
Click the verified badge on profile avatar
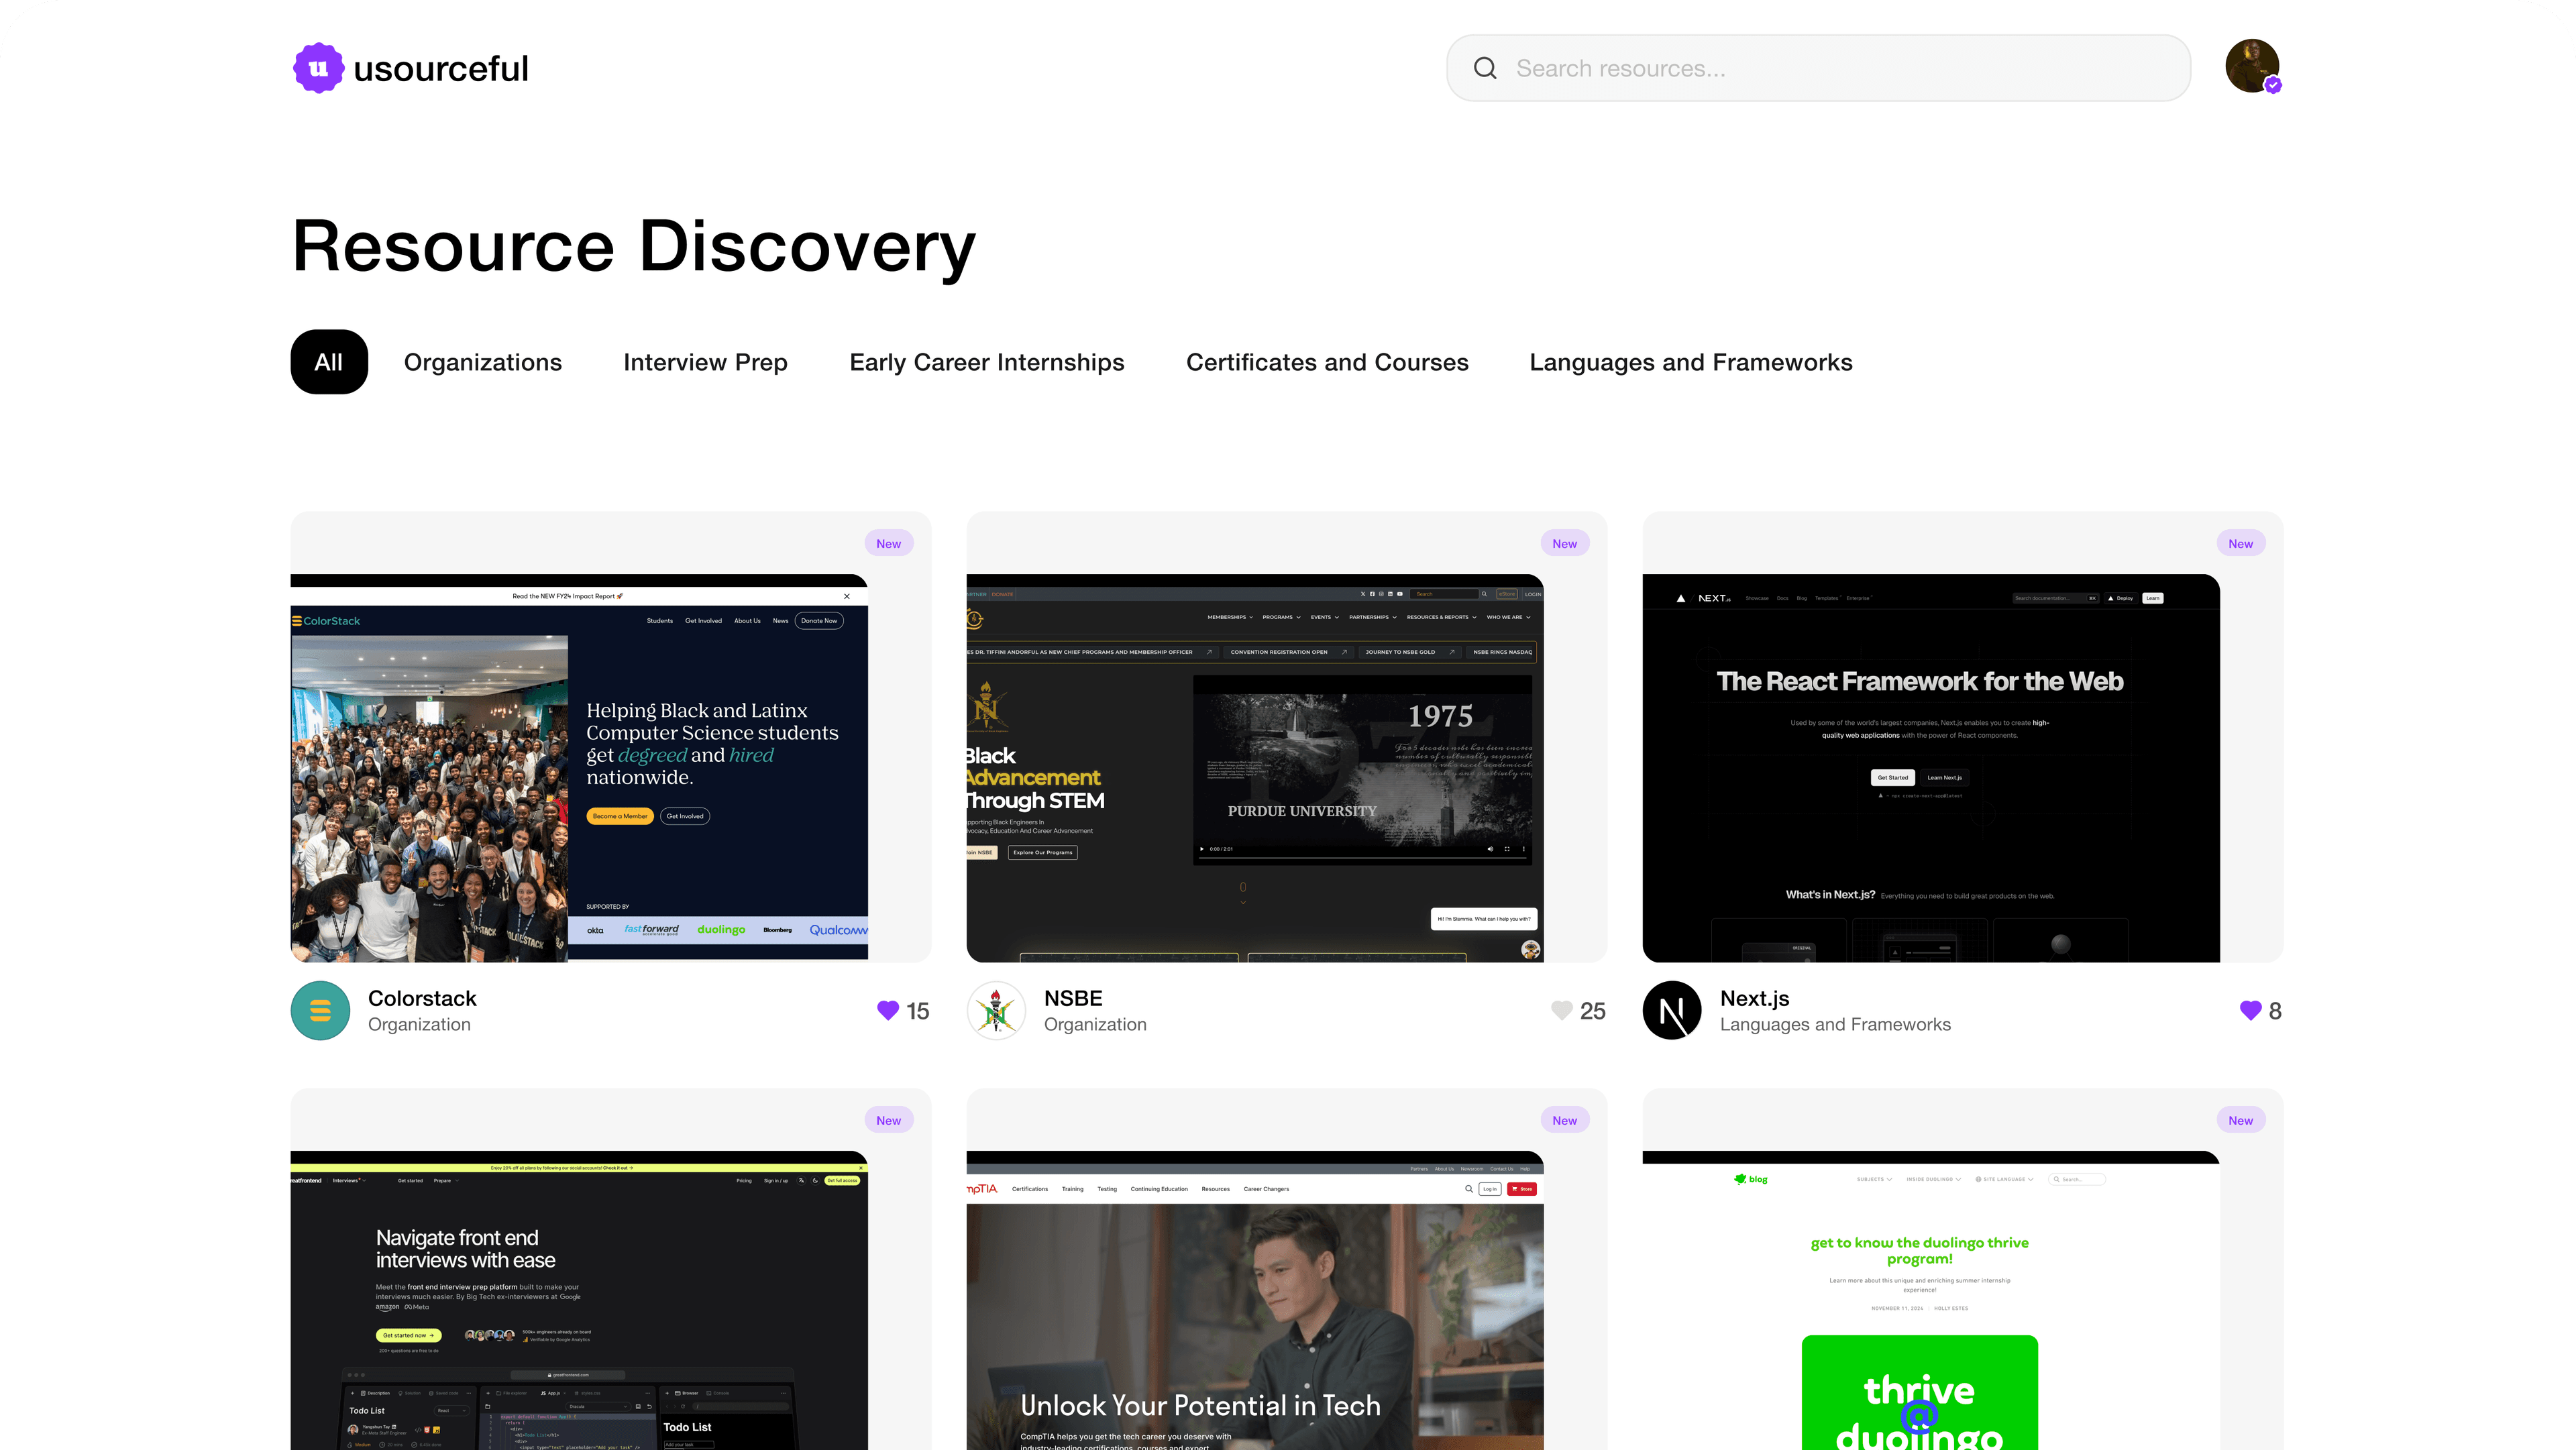[x=2273, y=85]
